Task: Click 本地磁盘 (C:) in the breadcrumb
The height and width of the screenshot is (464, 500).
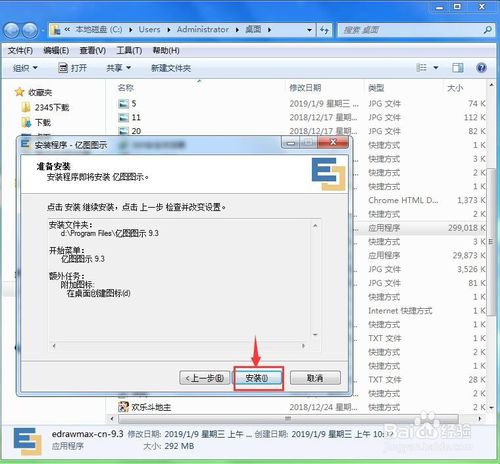Action: 99,30
